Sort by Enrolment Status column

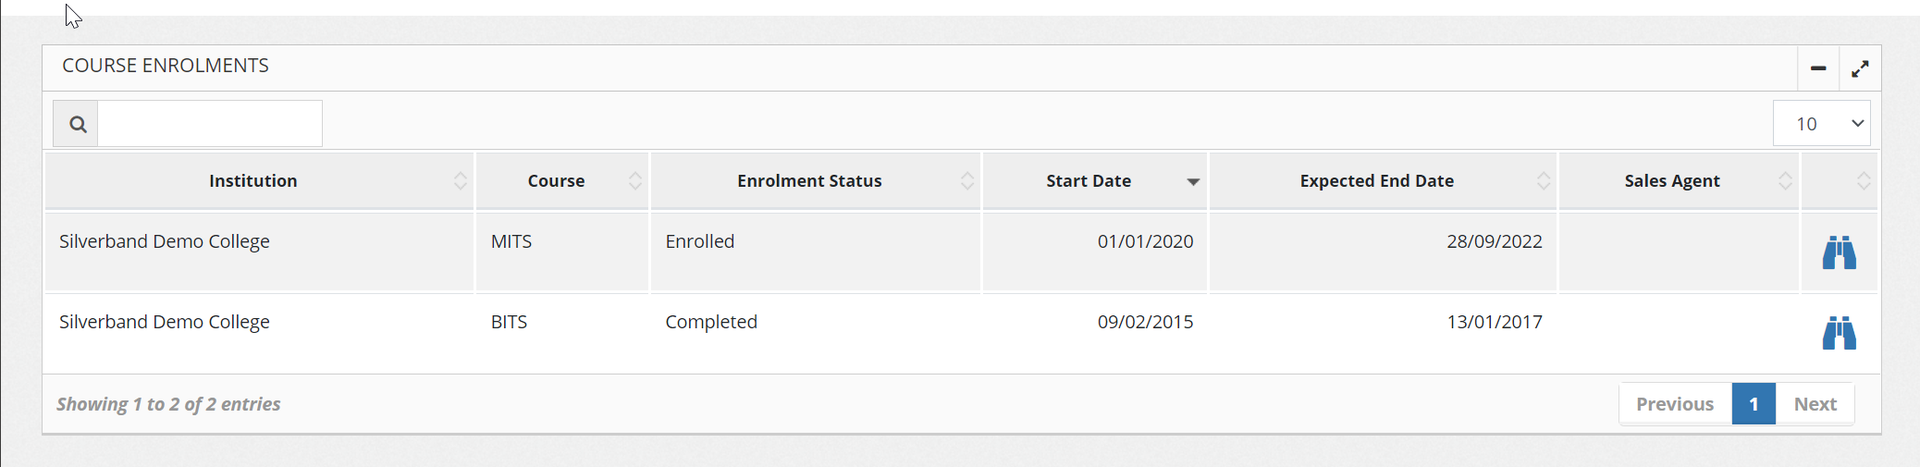(809, 181)
